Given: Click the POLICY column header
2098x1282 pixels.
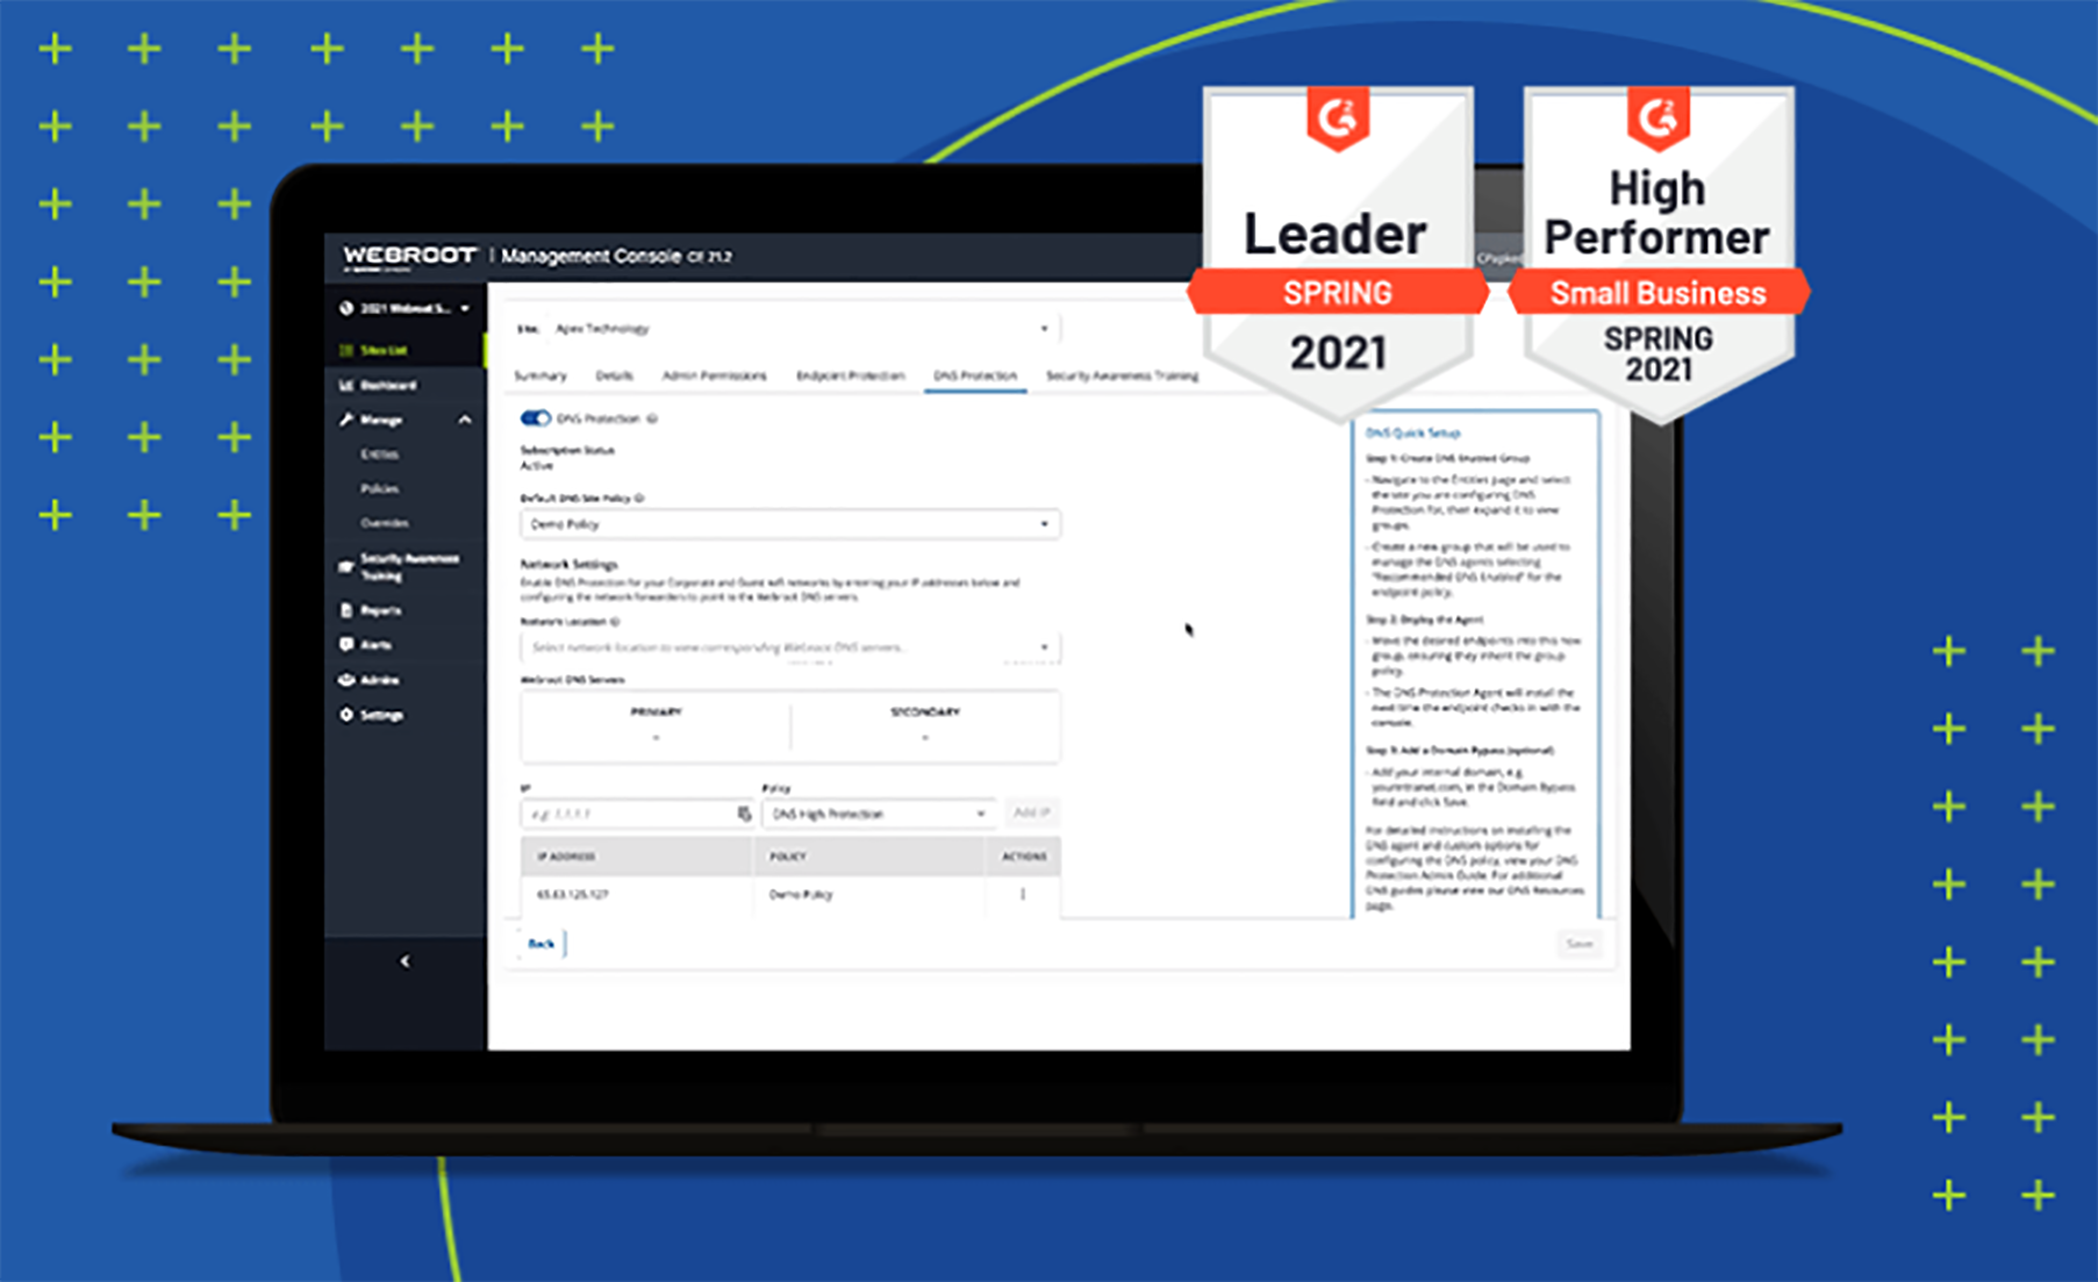Looking at the screenshot, I should tap(788, 857).
